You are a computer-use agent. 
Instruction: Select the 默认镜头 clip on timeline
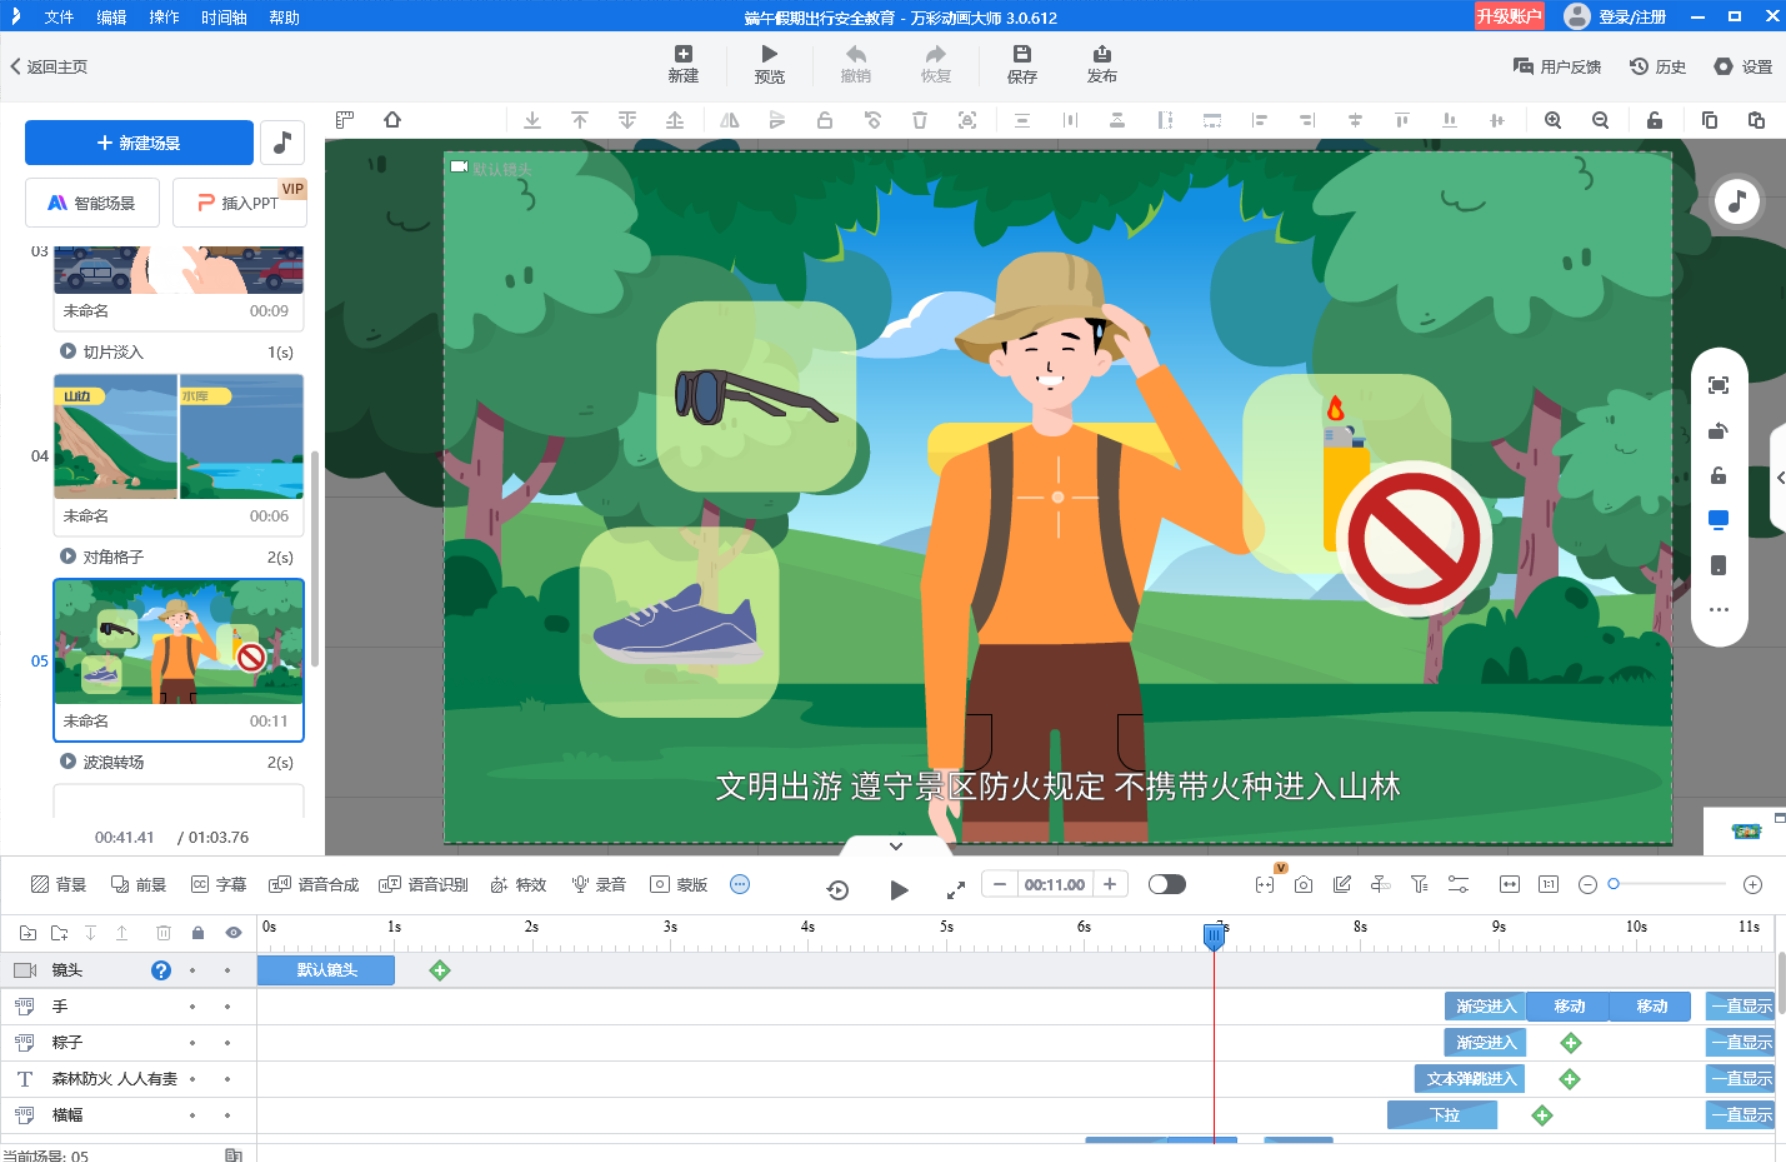point(326,970)
